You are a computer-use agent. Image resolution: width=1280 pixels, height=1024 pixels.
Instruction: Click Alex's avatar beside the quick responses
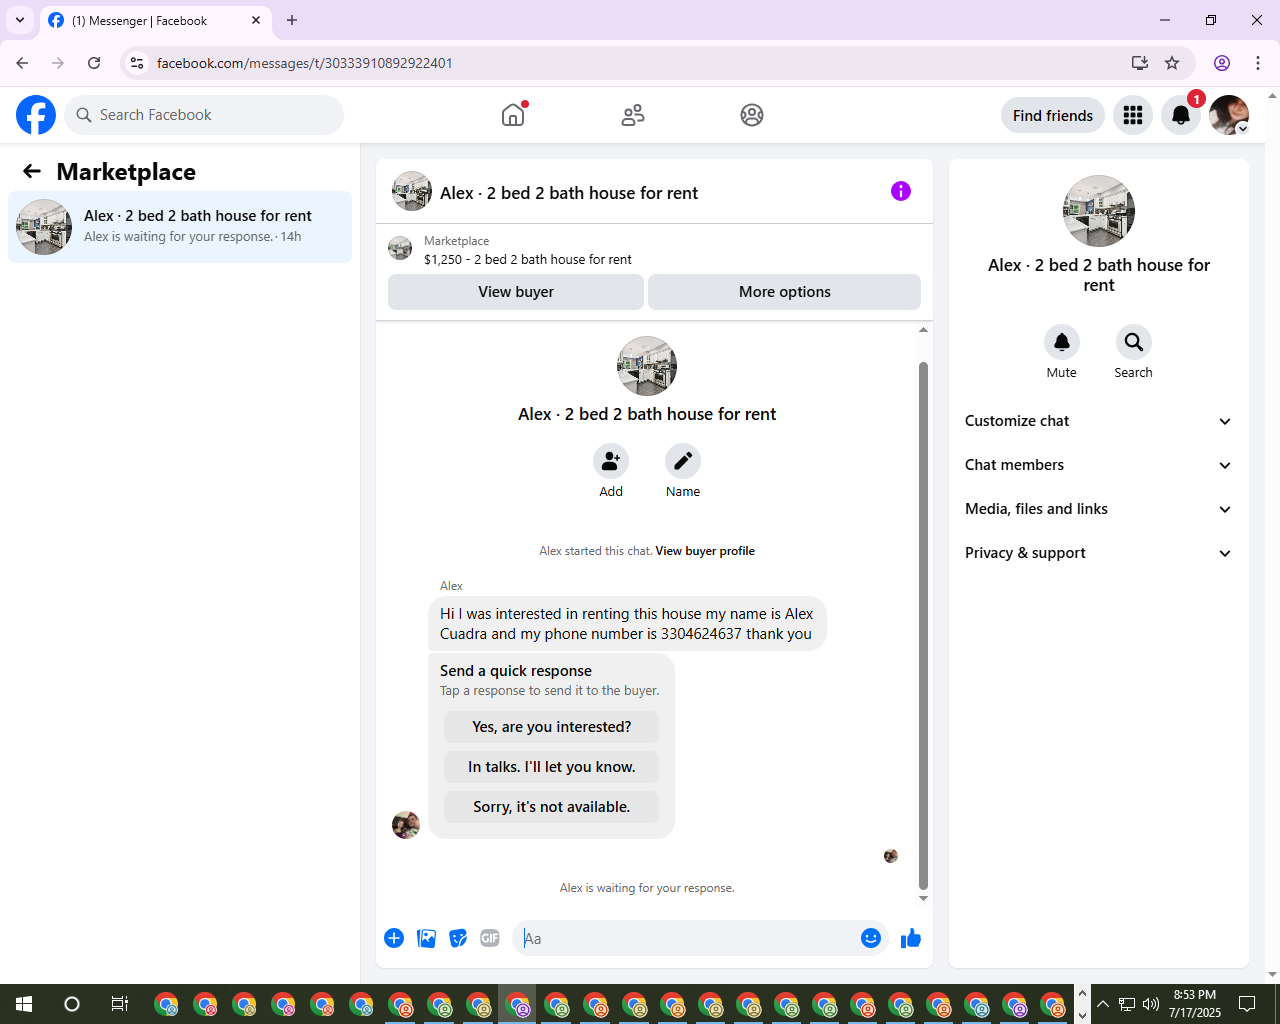406,825
